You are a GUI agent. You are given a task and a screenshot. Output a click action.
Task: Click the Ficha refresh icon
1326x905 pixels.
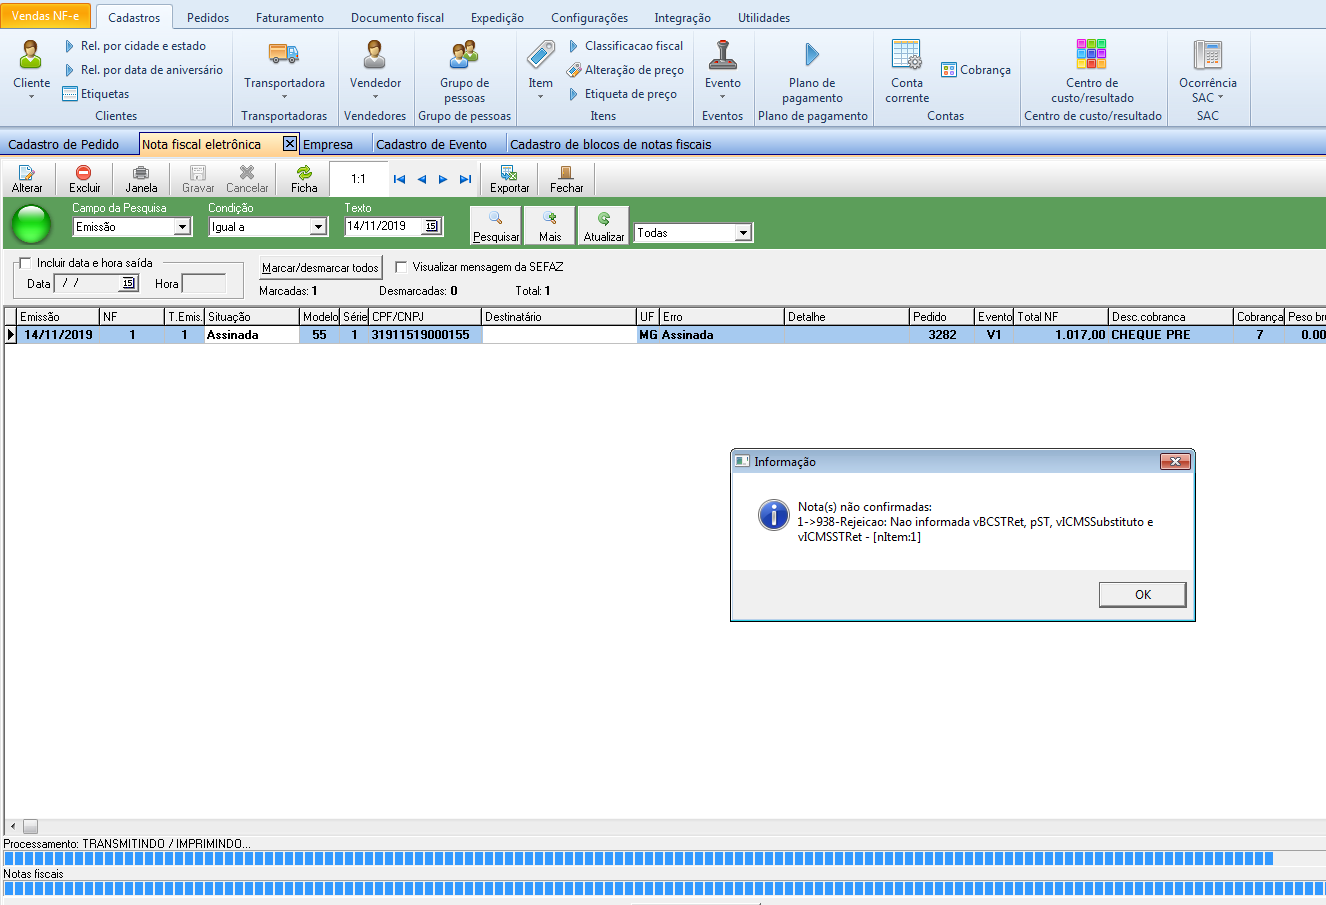(304, 174)
